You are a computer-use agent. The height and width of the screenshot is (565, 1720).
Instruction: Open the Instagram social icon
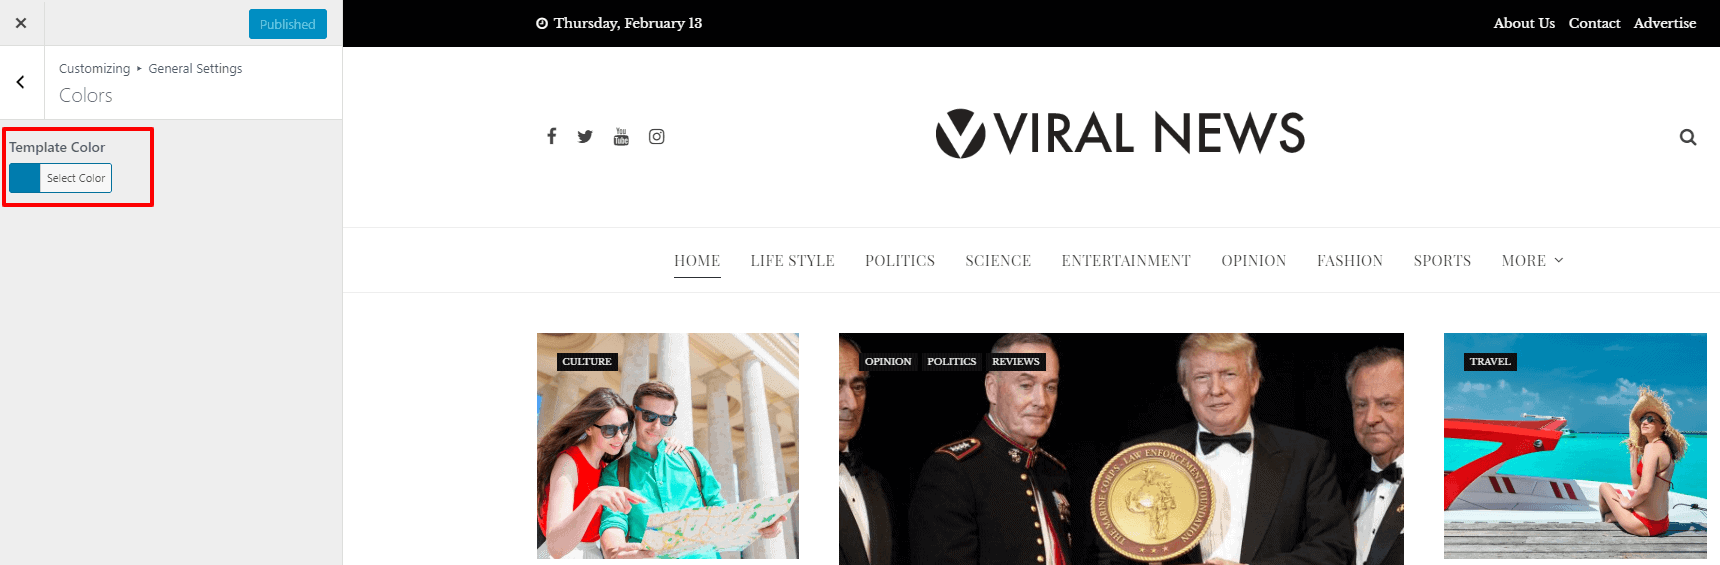pos(656,137)
